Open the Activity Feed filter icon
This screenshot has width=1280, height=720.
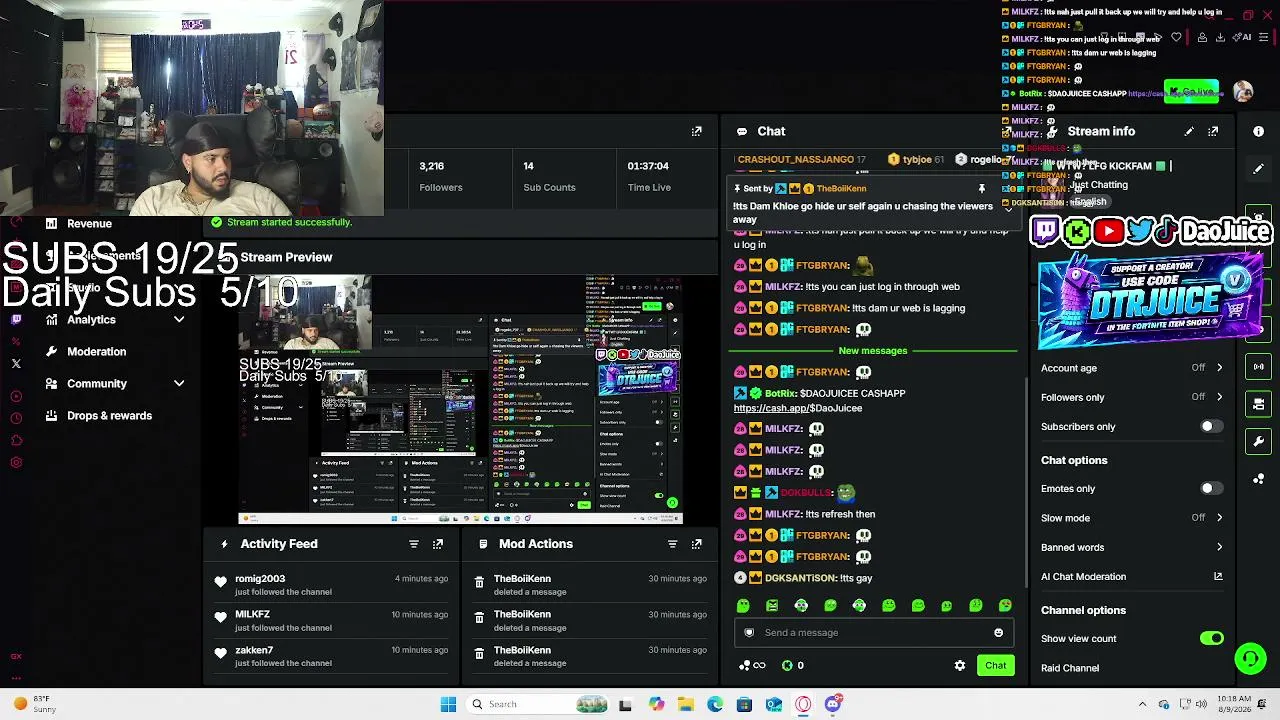414,544
